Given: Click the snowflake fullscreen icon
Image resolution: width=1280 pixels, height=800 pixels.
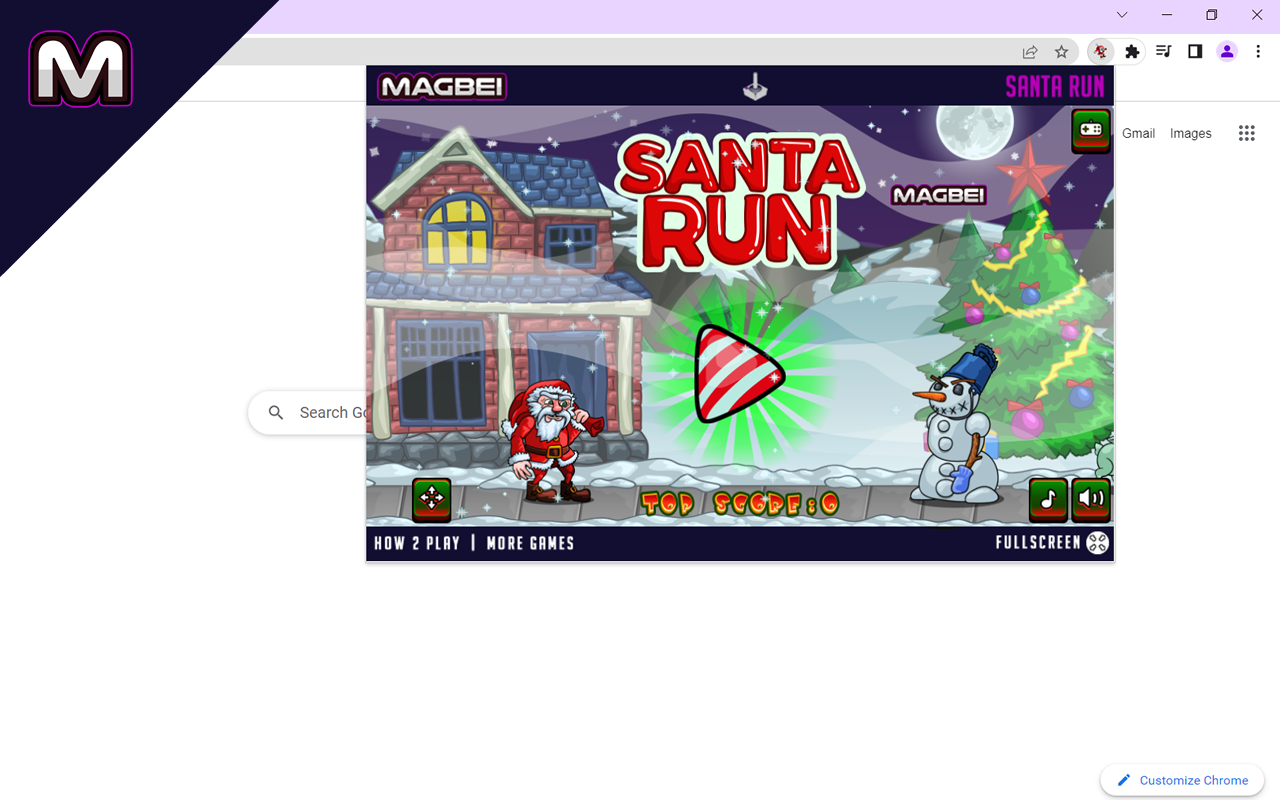Looking at the screenshot, I should (1097, 542).
